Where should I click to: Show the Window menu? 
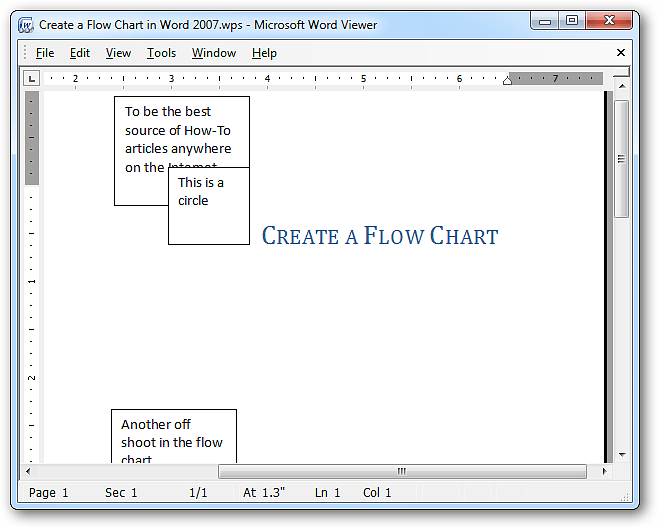pyautogui.click(x=214, y=53)
